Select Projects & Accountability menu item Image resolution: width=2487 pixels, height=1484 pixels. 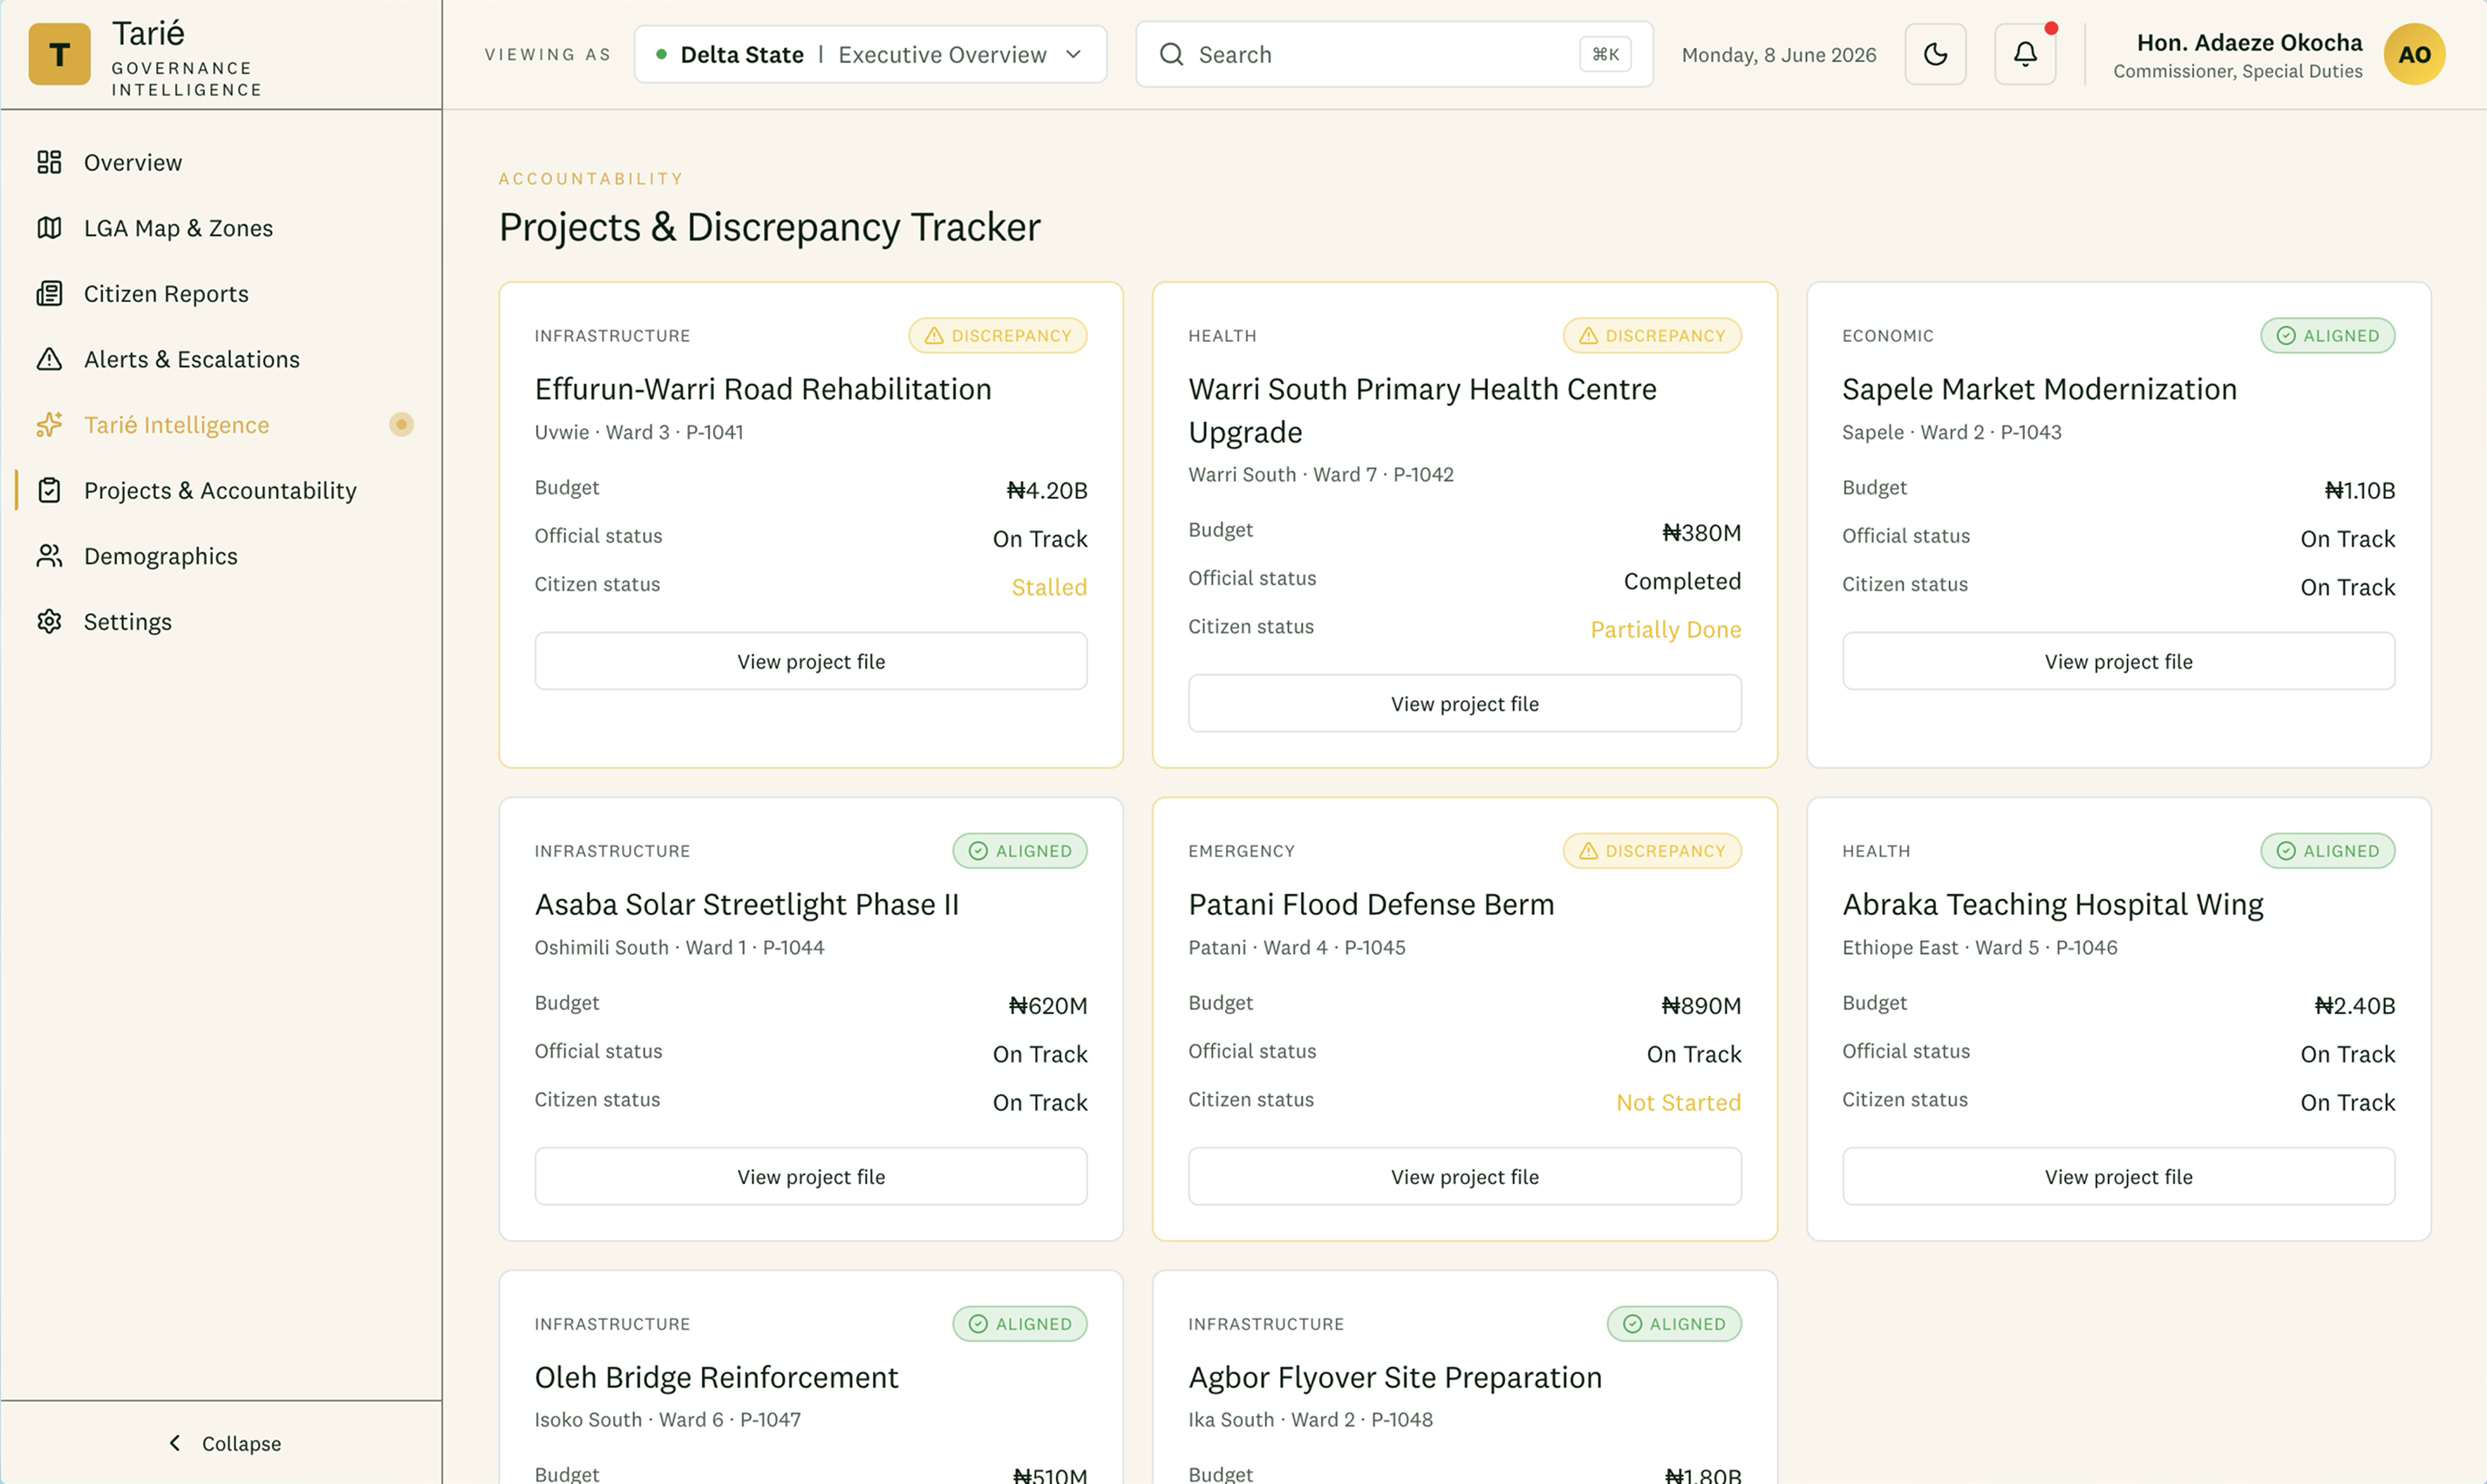pos(221,490)
